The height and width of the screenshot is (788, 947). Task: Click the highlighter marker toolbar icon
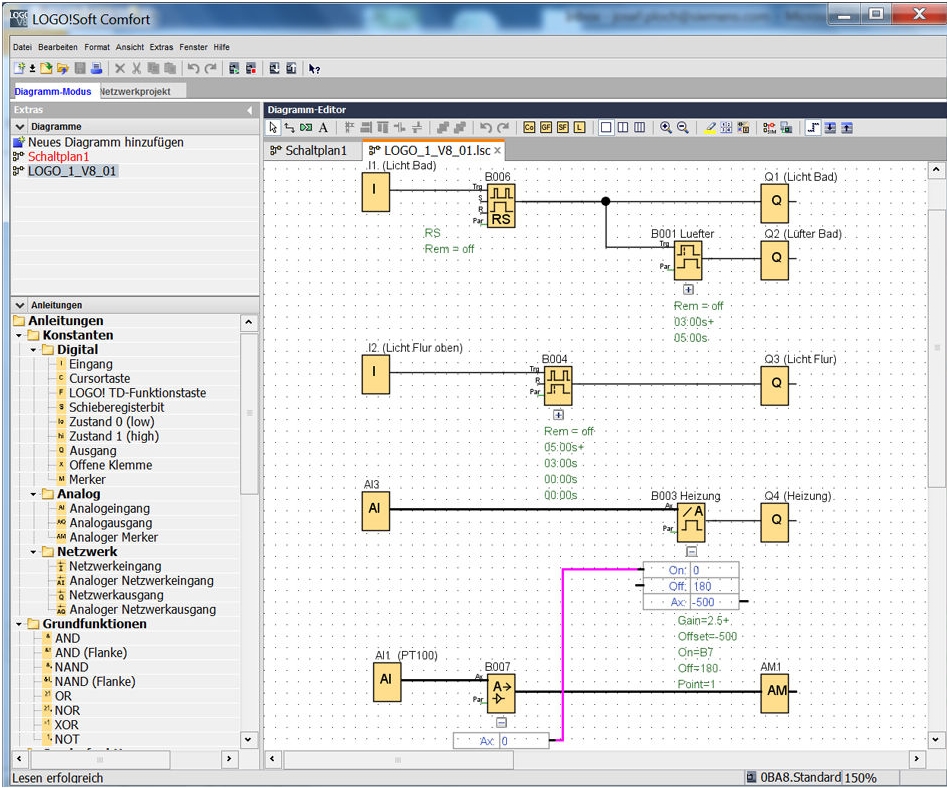pyautogui.click(x=710, y=127)
